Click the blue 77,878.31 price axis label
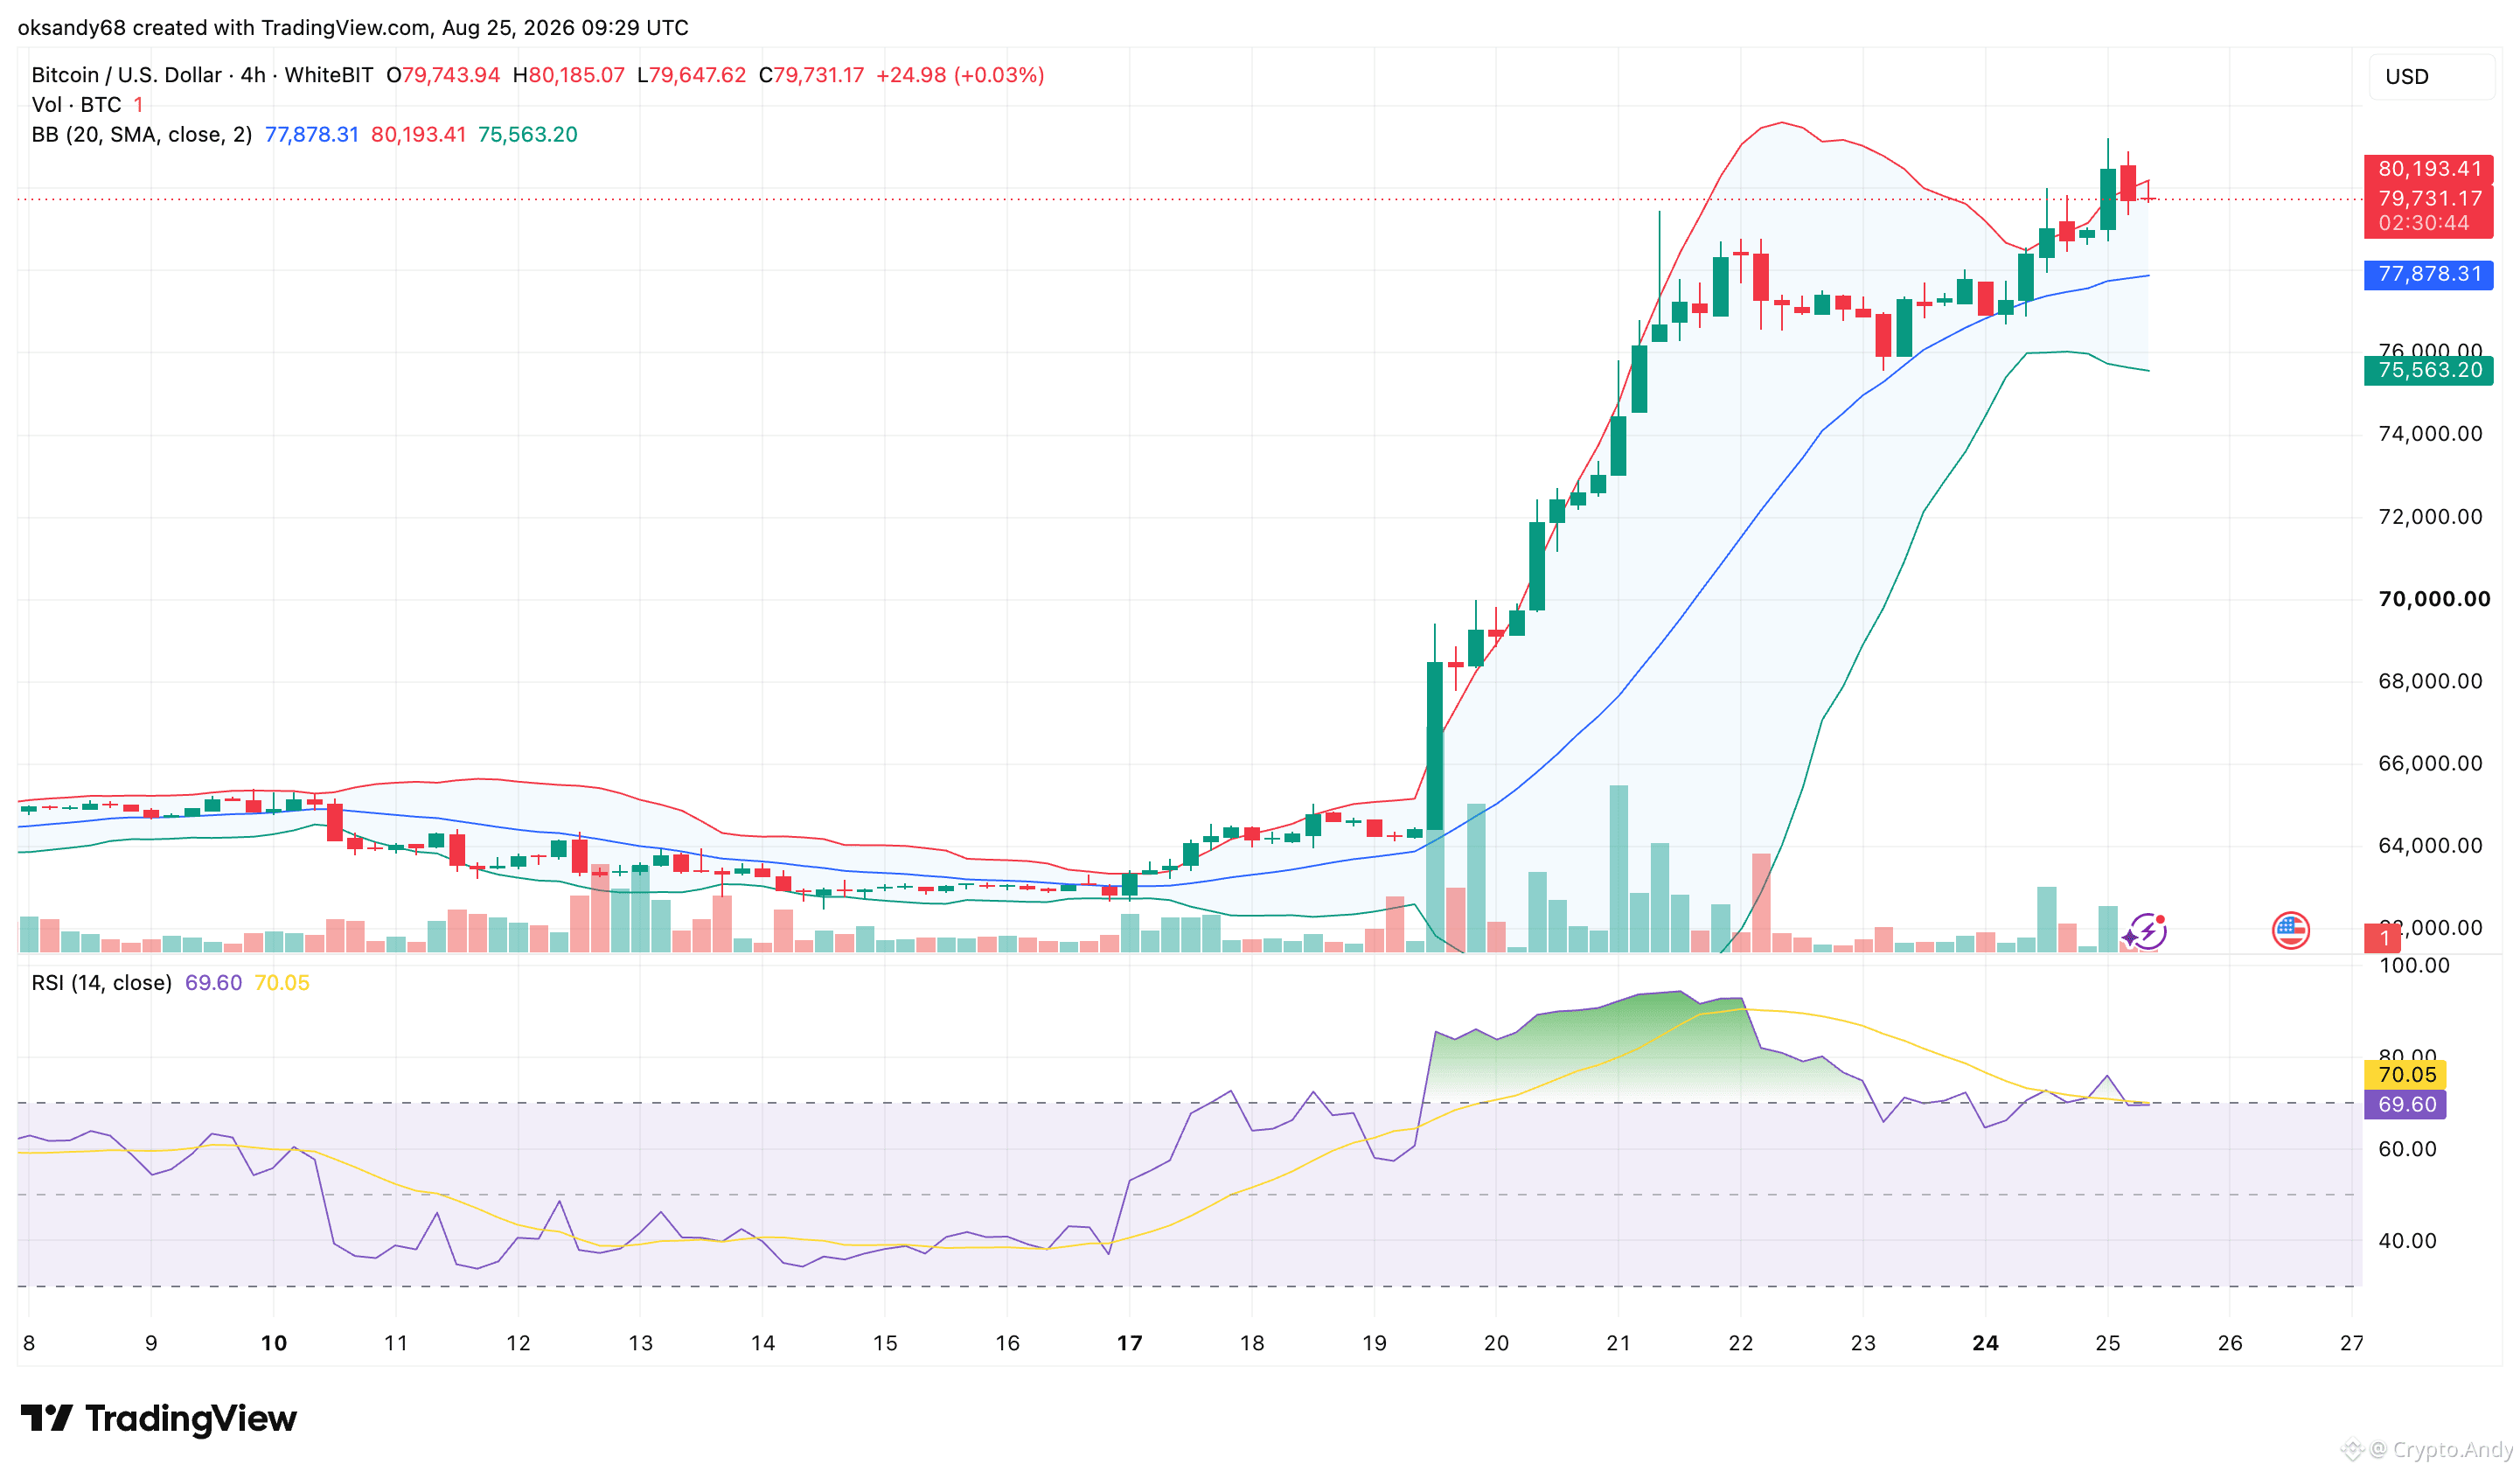This screenshot has width=2520, height=1471. coord(2428,274)
